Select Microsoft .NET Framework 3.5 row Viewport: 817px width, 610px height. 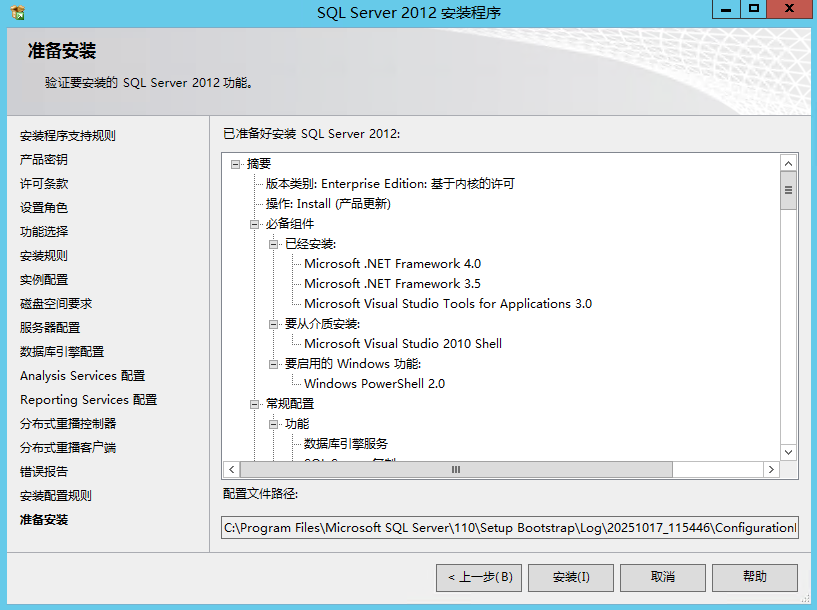(x=392, y=284)
